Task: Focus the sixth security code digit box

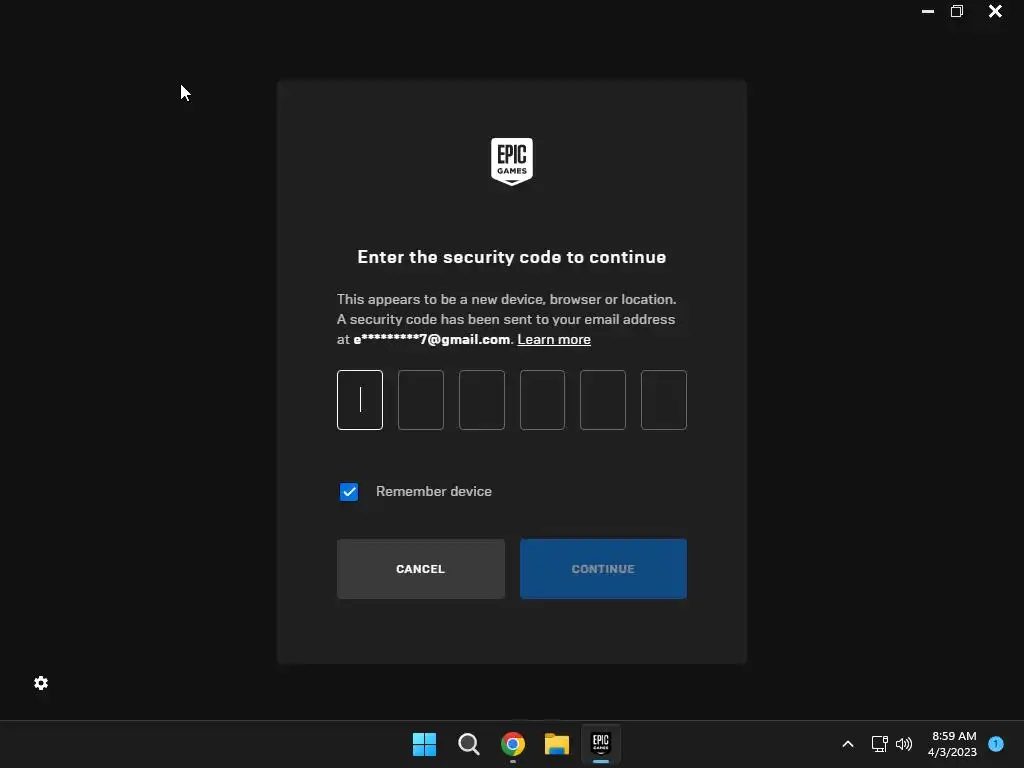Action: (664, 400)
